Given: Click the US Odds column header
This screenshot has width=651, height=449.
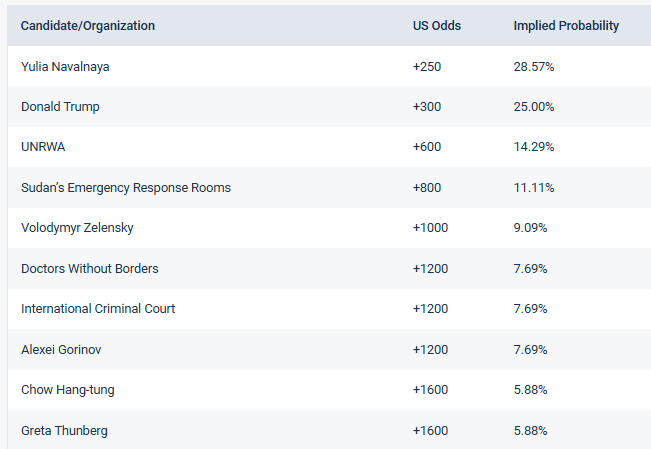Looking at the screenshot, I should [436, 26].
